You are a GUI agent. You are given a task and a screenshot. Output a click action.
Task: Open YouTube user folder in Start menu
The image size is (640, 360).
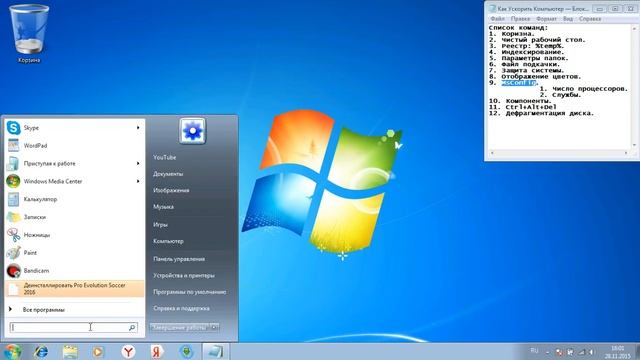pyautogui.click(x=164, y=157)
